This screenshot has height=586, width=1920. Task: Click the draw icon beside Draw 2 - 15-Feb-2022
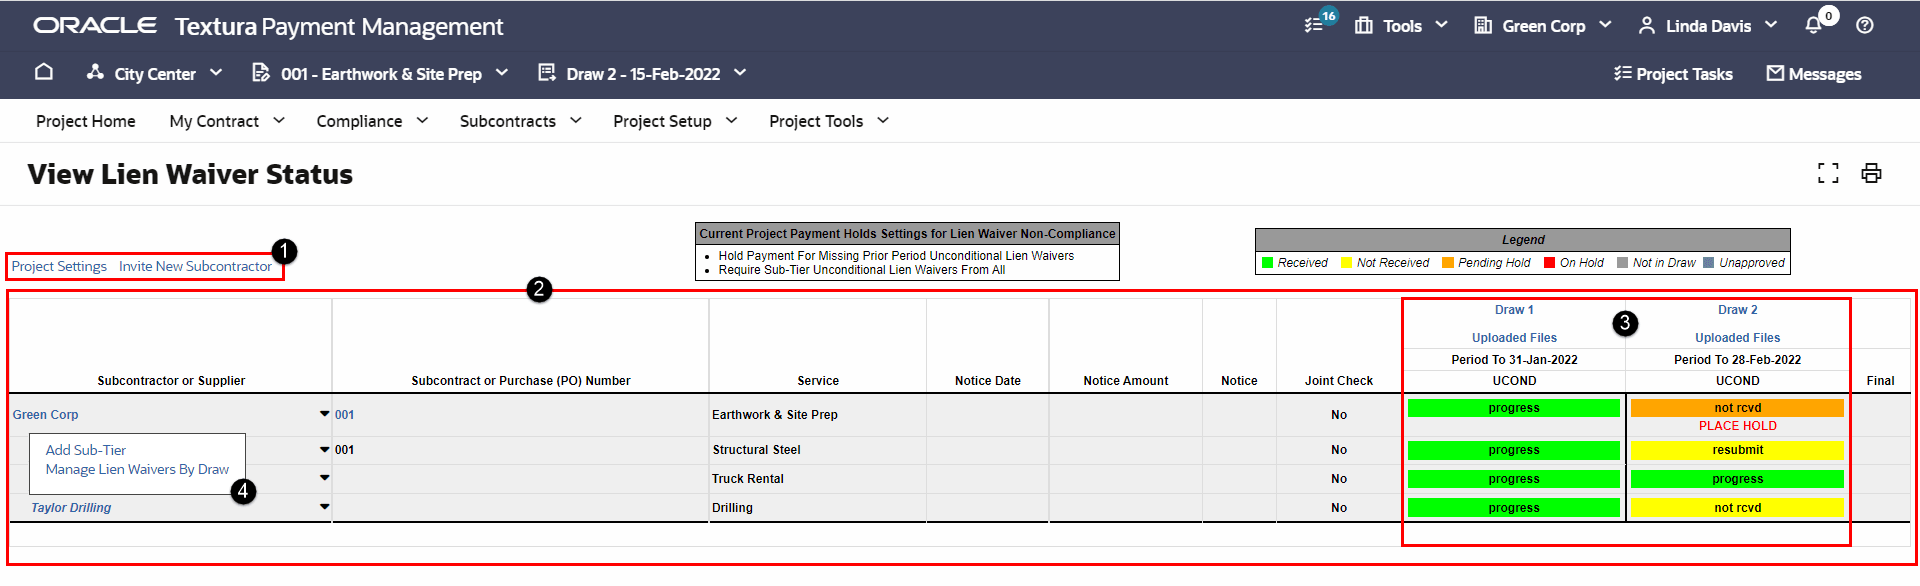[547, 72]
